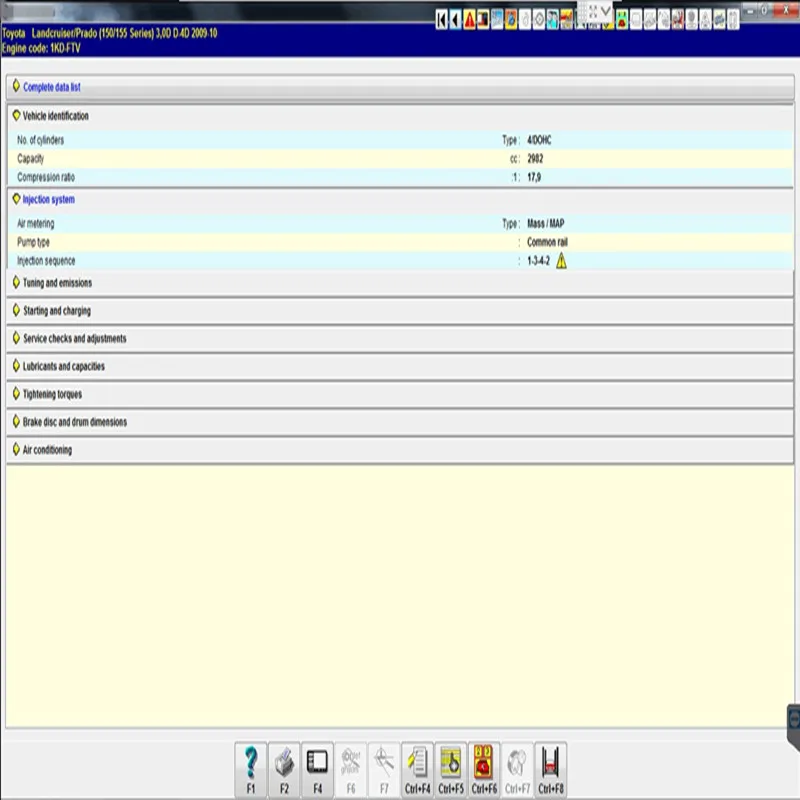This screenshot has height=800, width=800.
Task: Print the page with the F2 printer button
Action: point(284,769)
